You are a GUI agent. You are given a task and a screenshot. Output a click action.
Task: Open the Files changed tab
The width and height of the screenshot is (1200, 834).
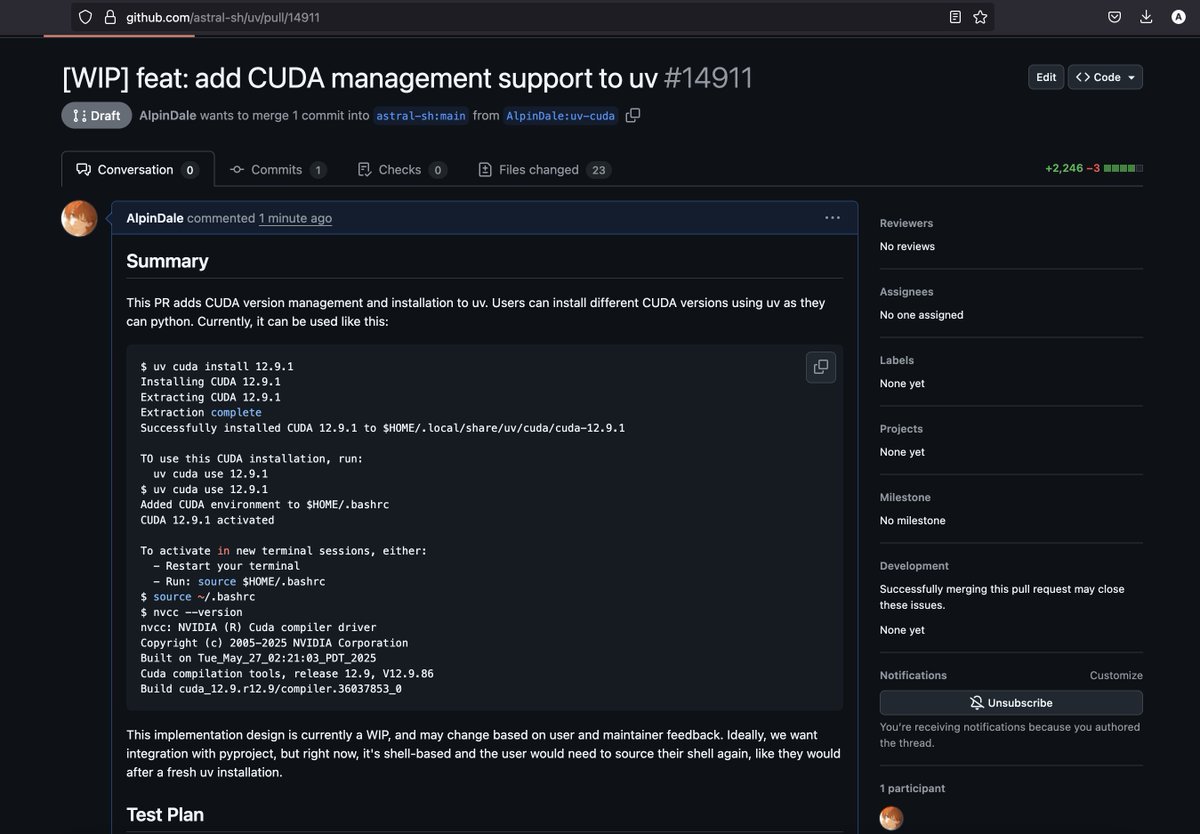pyautogui.click(x=545, y=170)
